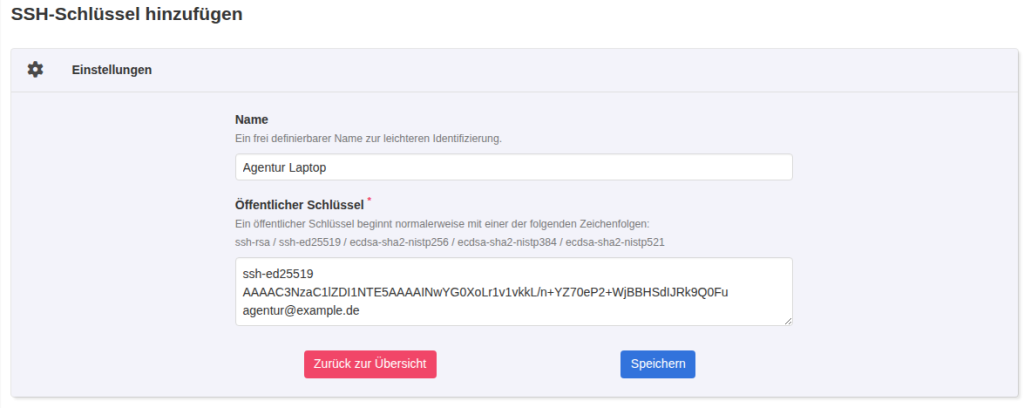Click inside the public key textarea

click(x=513, y=291)
